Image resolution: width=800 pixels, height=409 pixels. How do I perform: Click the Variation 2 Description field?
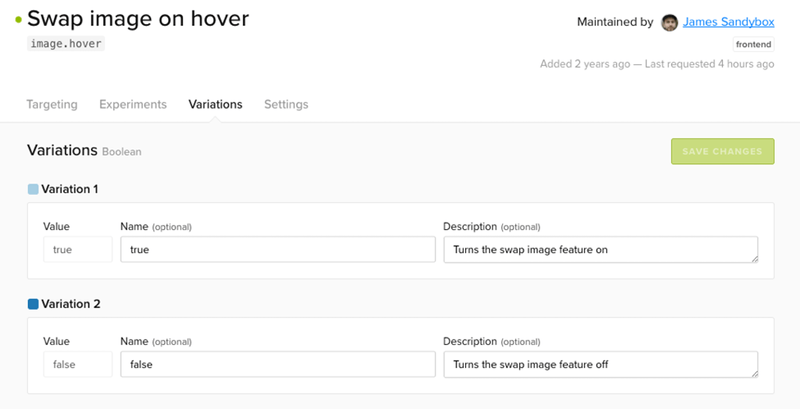click(x=600, y=364)
